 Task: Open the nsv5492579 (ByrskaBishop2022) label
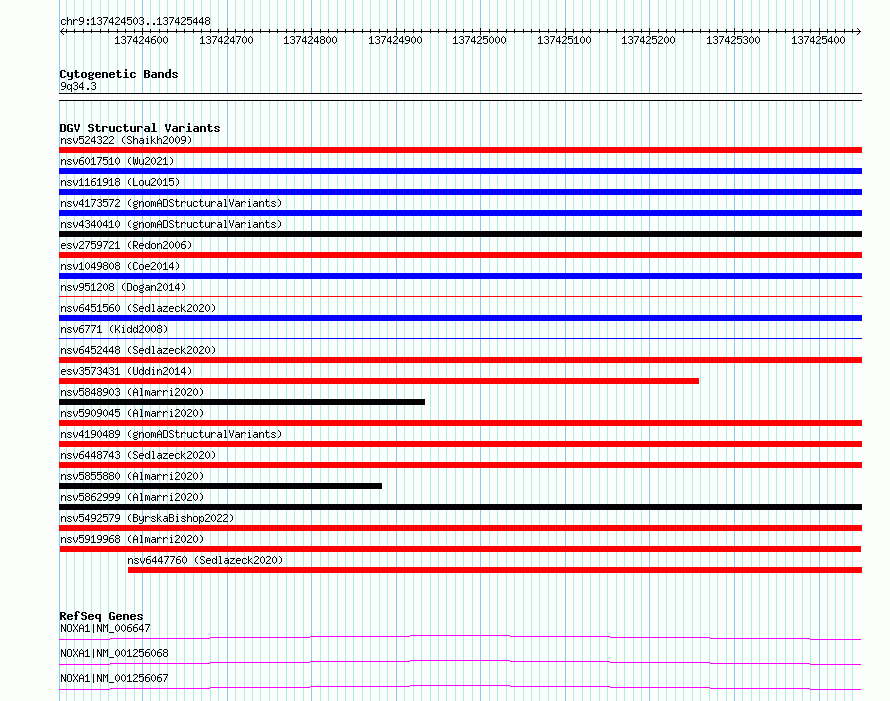click(x=147, y=518)
